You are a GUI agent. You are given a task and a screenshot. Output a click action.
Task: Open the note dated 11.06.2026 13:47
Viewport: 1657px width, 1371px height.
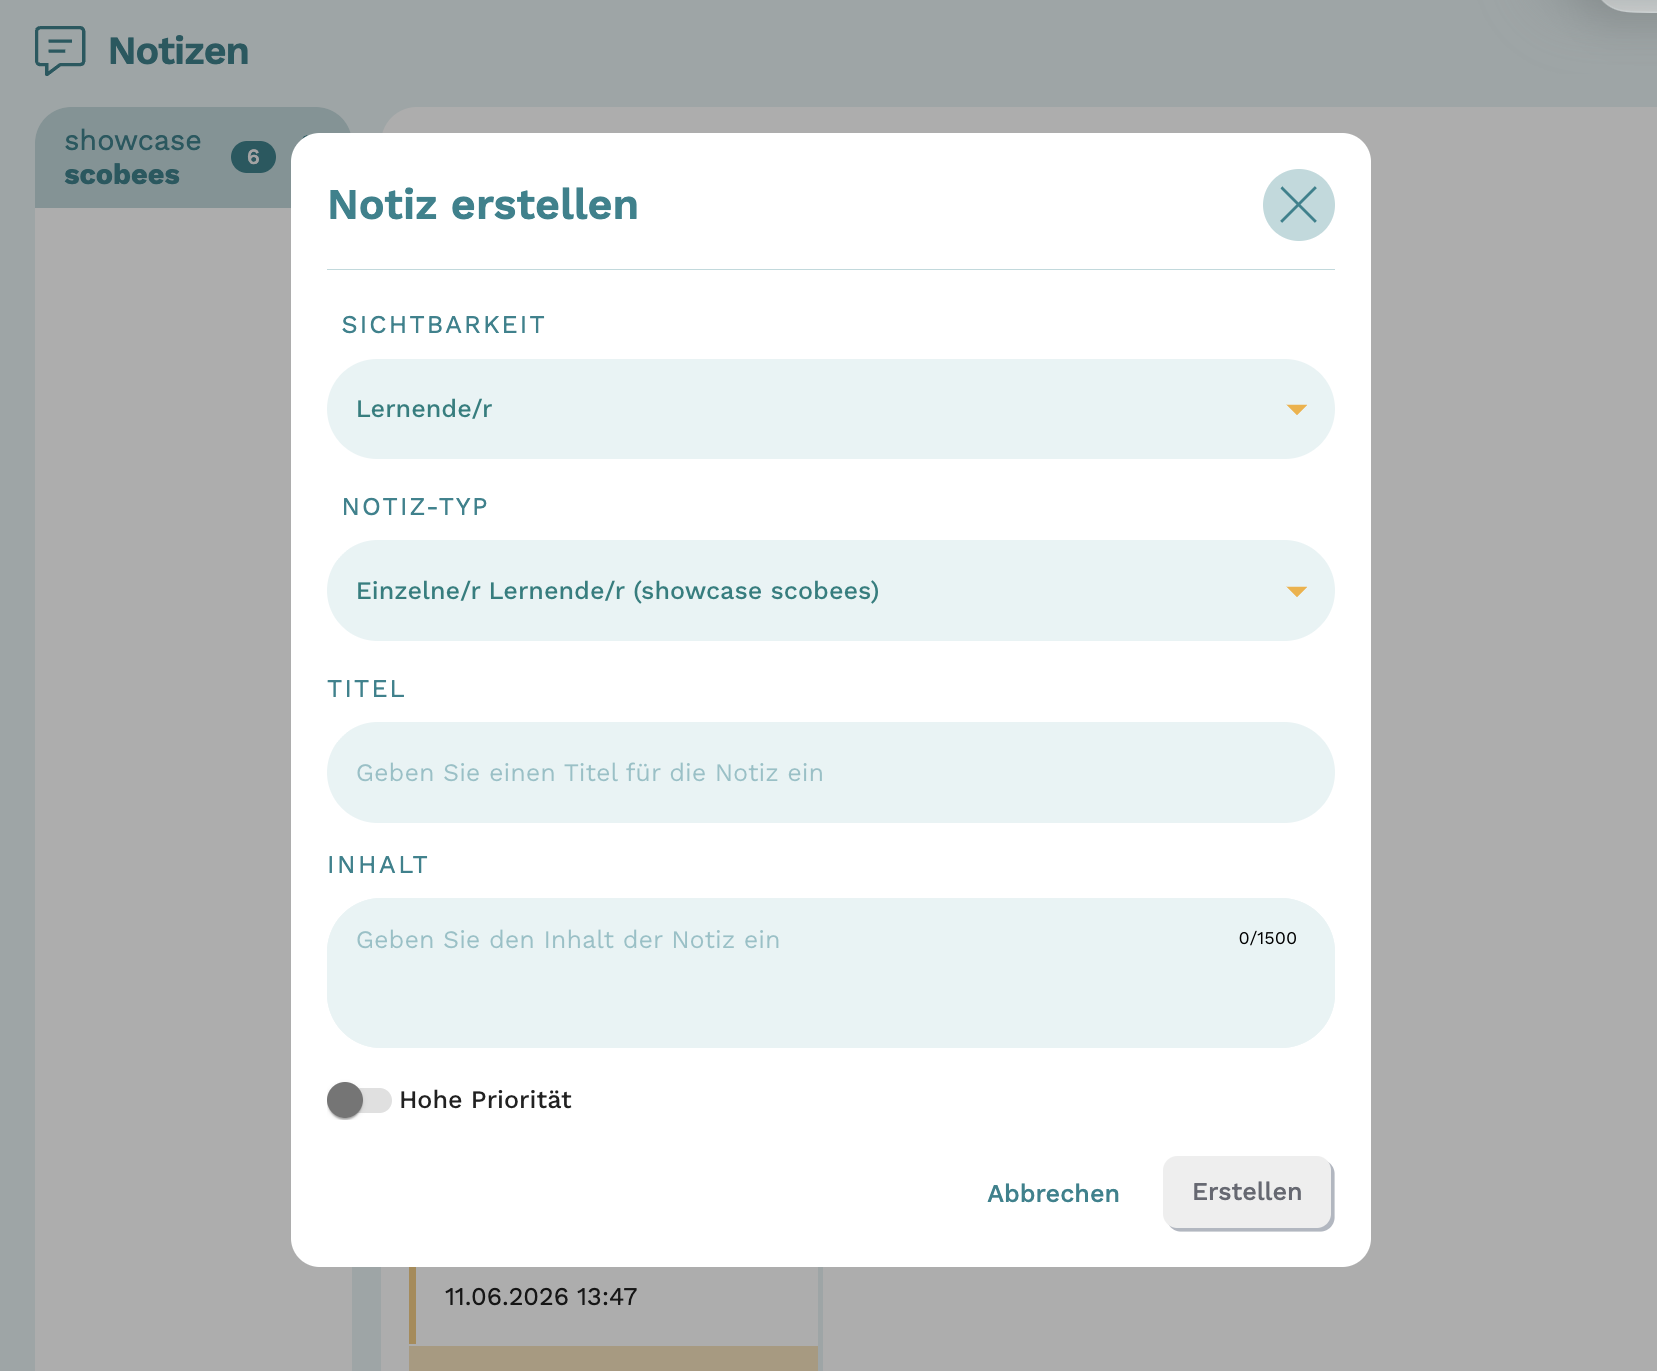[613, 1305]
